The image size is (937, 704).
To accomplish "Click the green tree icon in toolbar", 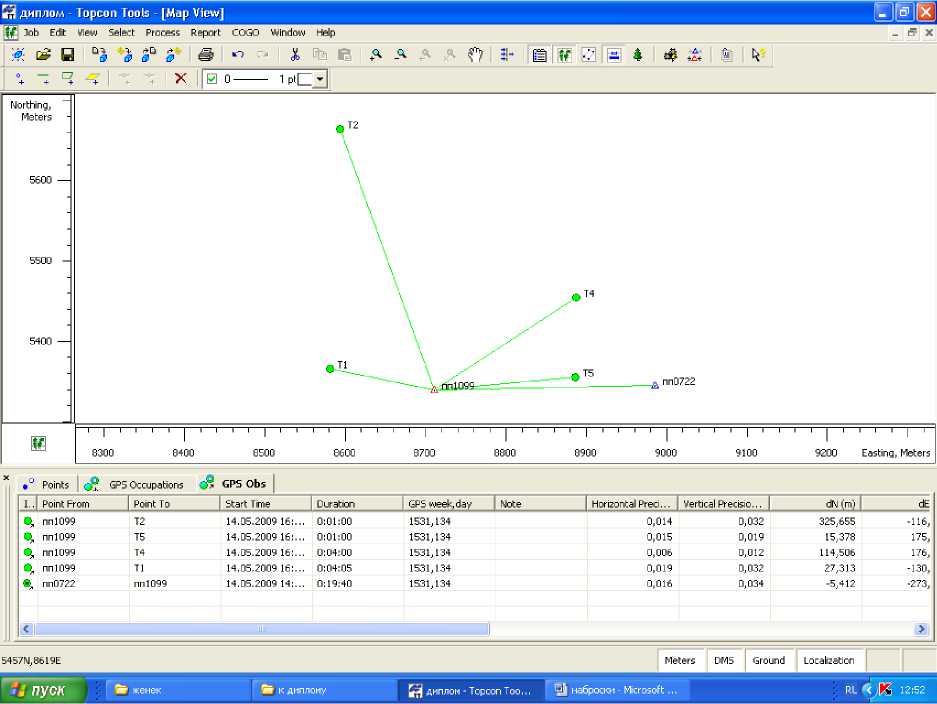I will pyautogui.click(x=637, y=55).
